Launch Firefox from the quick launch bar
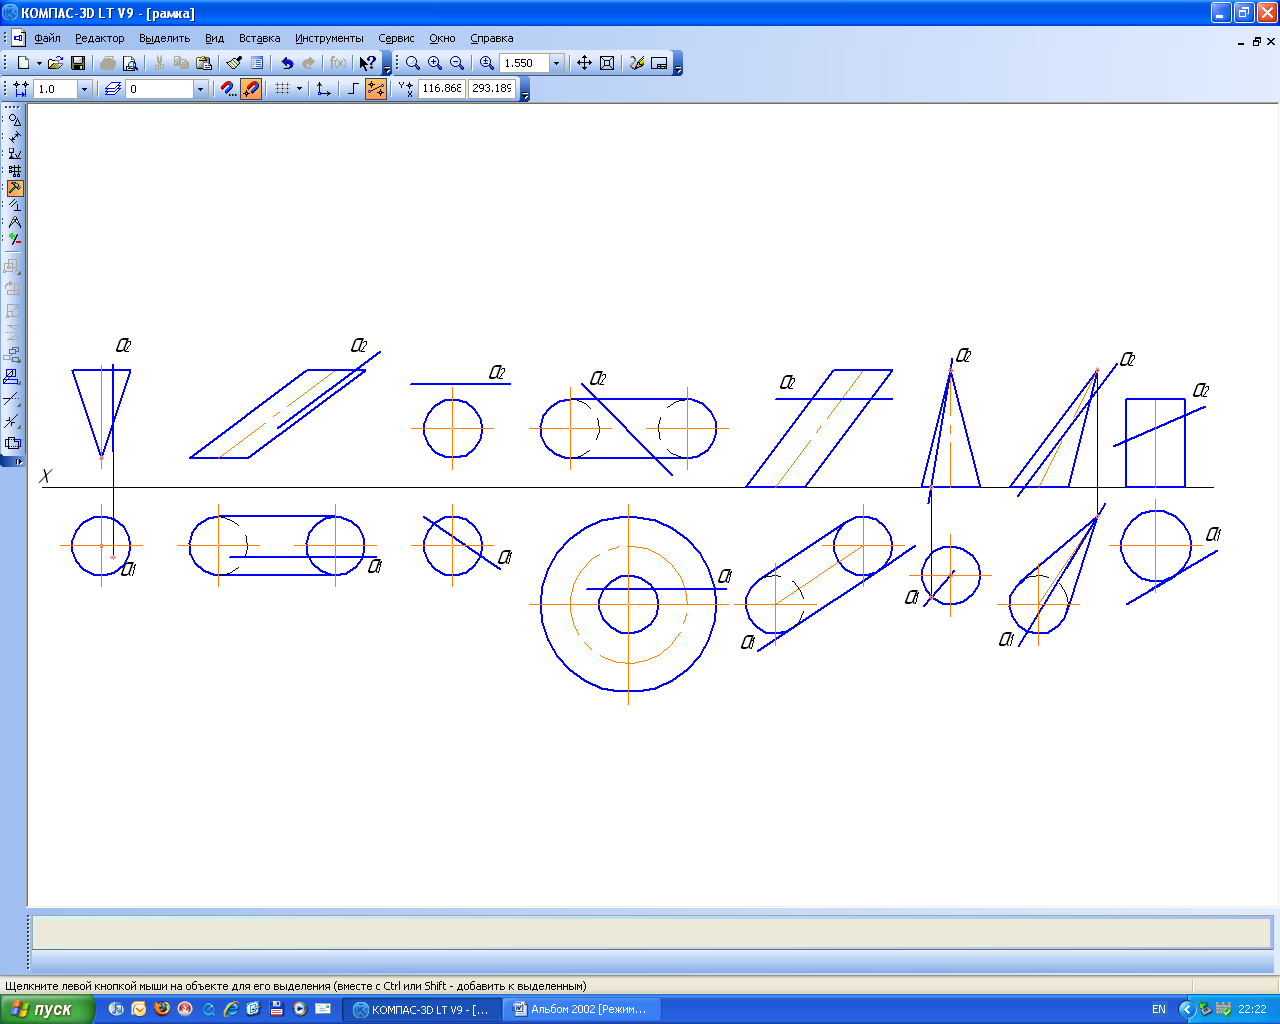1280x1024 pixels. click(x=161, y=1009)
